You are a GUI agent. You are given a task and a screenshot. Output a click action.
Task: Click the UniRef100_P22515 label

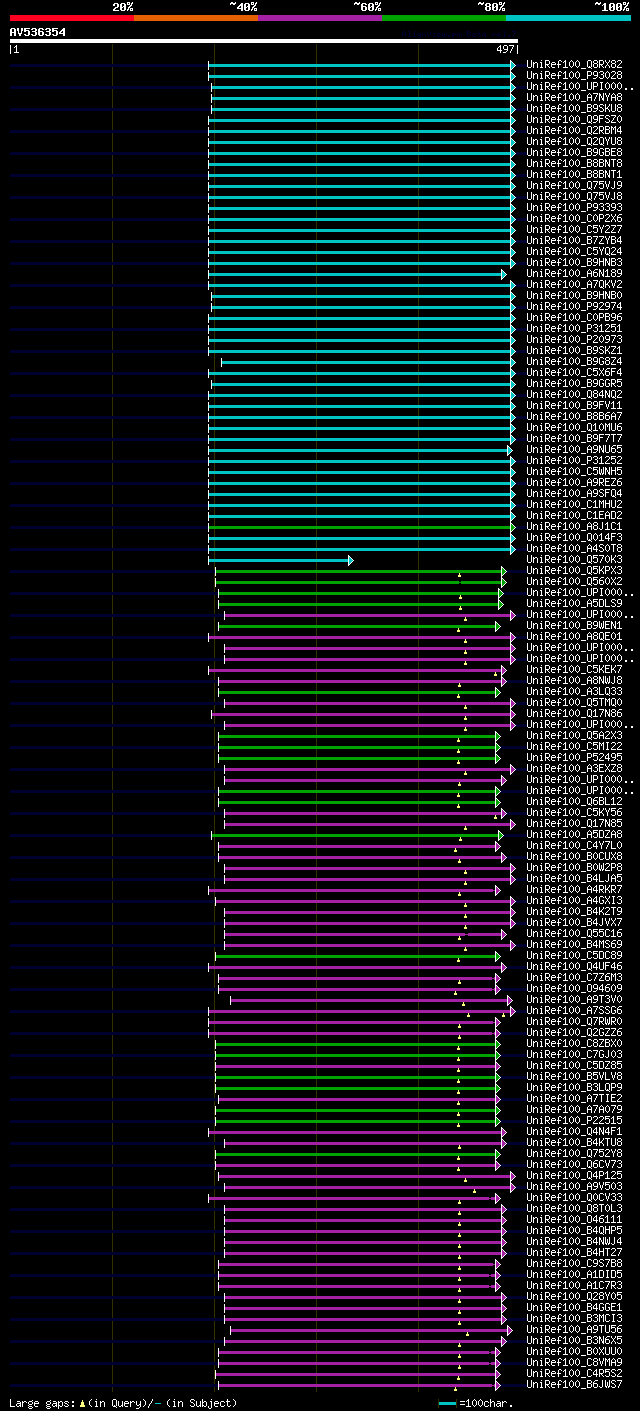point(574,1121)
